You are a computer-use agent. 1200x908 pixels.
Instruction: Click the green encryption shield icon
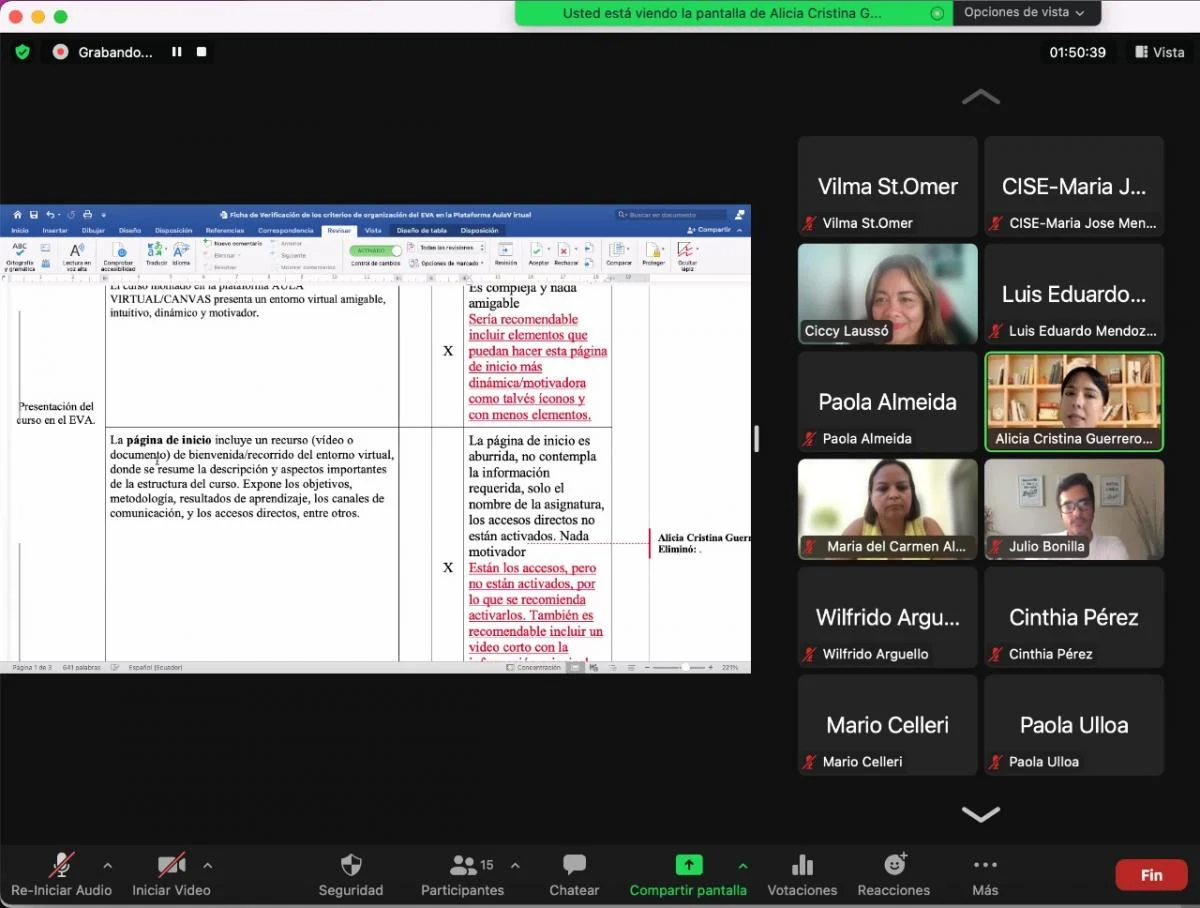(x=22, y=52)
